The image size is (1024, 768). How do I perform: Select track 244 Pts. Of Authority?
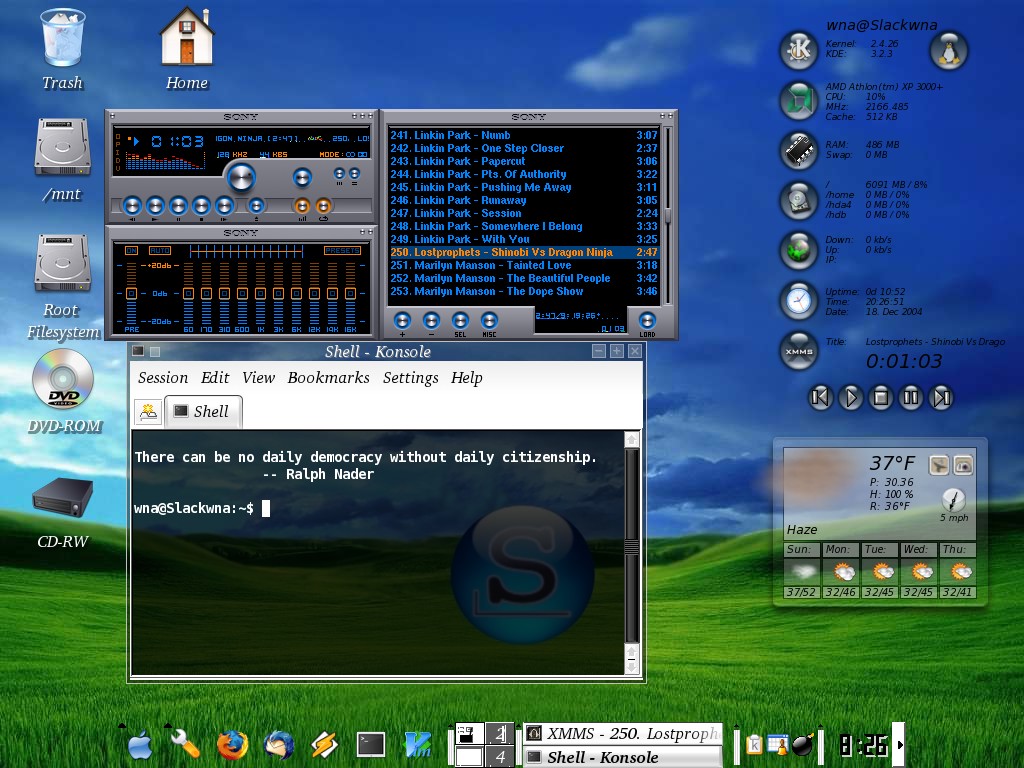tap(524, 174)
